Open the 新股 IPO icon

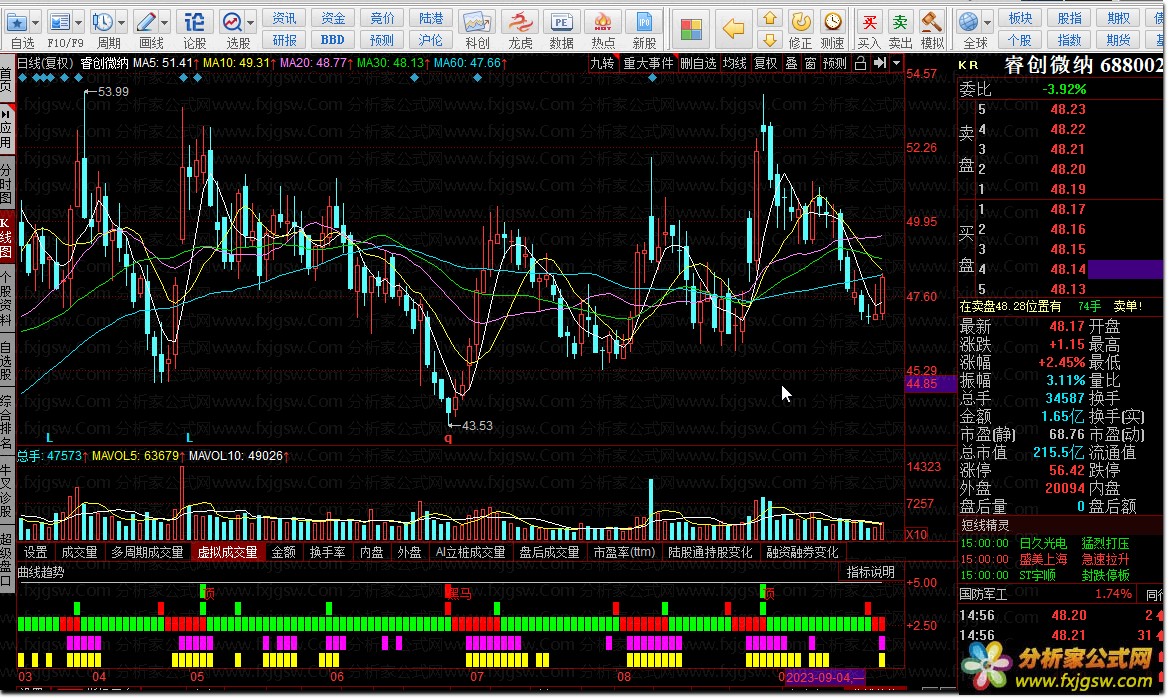pyautogui.click(x=644, y=22)
